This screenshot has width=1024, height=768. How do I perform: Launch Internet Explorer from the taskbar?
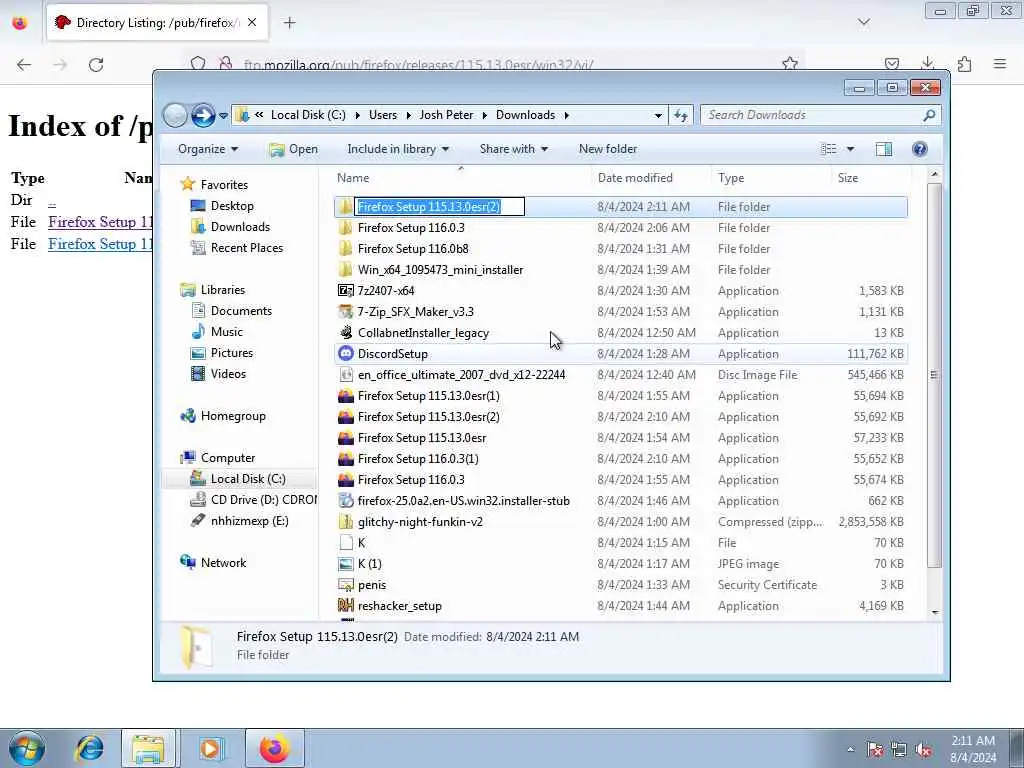[x=89, y=748]
